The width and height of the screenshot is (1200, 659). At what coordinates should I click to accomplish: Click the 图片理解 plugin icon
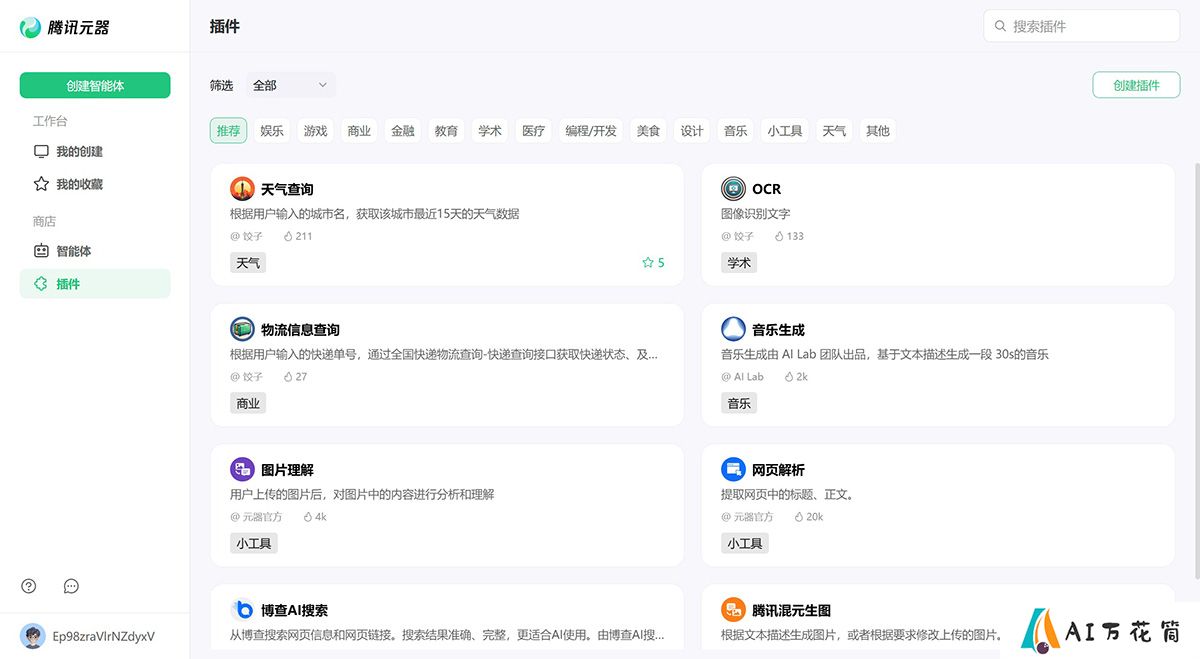coord(242,470)
